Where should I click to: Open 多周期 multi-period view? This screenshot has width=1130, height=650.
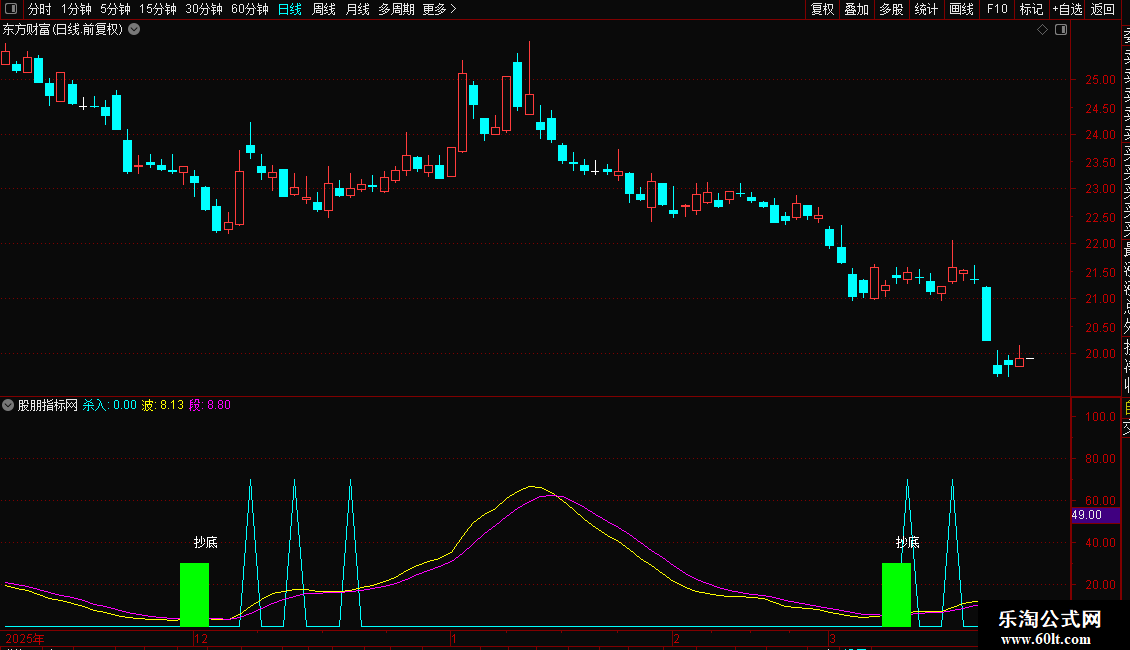tap(396, 9)
